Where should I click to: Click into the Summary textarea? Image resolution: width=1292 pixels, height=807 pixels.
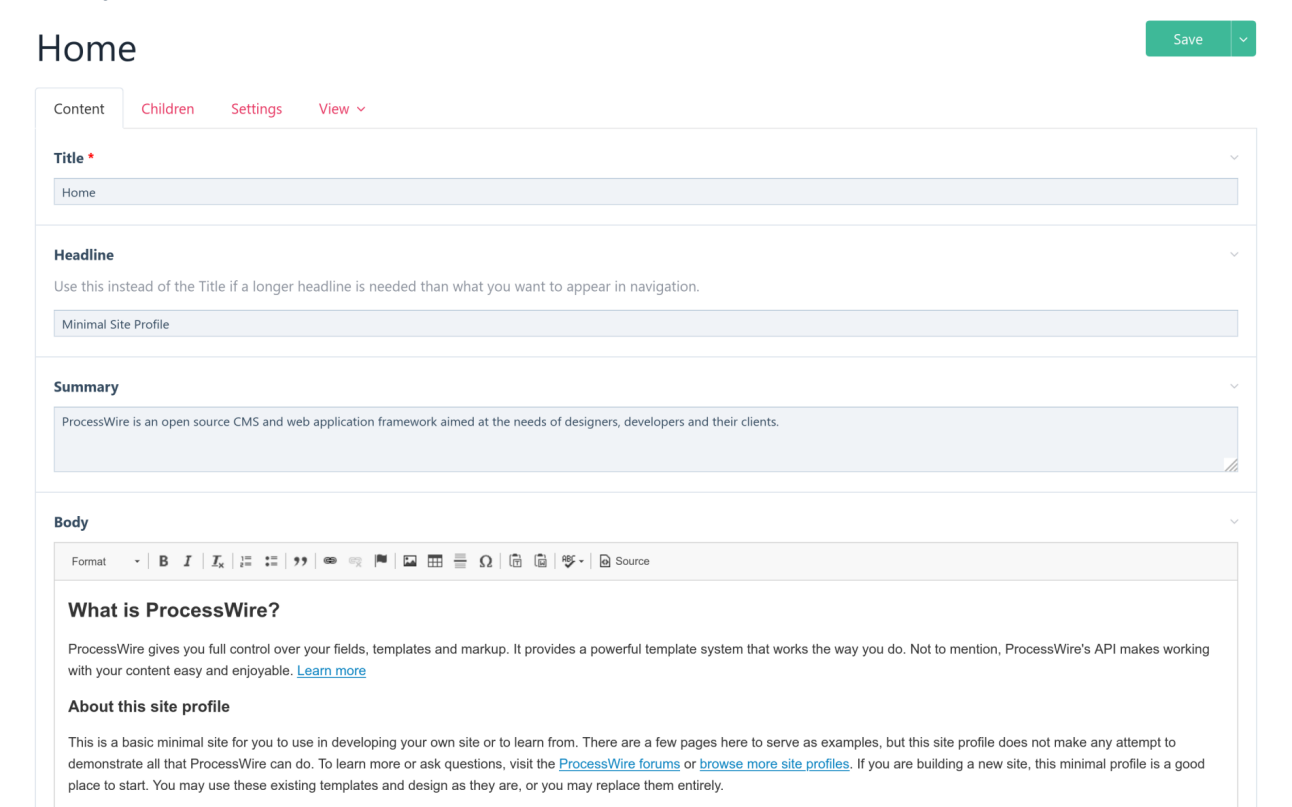[x=645, y=439]
